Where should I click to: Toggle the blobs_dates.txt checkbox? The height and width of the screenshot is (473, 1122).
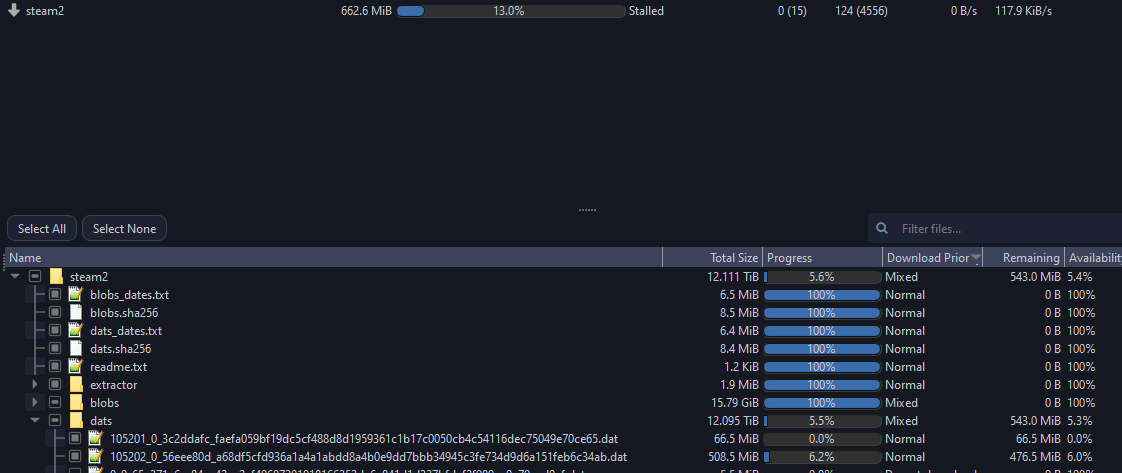[55, 295]
